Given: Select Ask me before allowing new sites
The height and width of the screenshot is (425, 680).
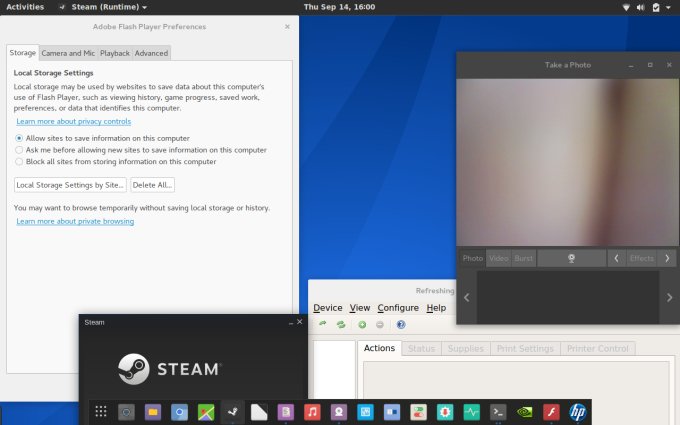Looking at the screenshot, I should click(x=20, y=149).
